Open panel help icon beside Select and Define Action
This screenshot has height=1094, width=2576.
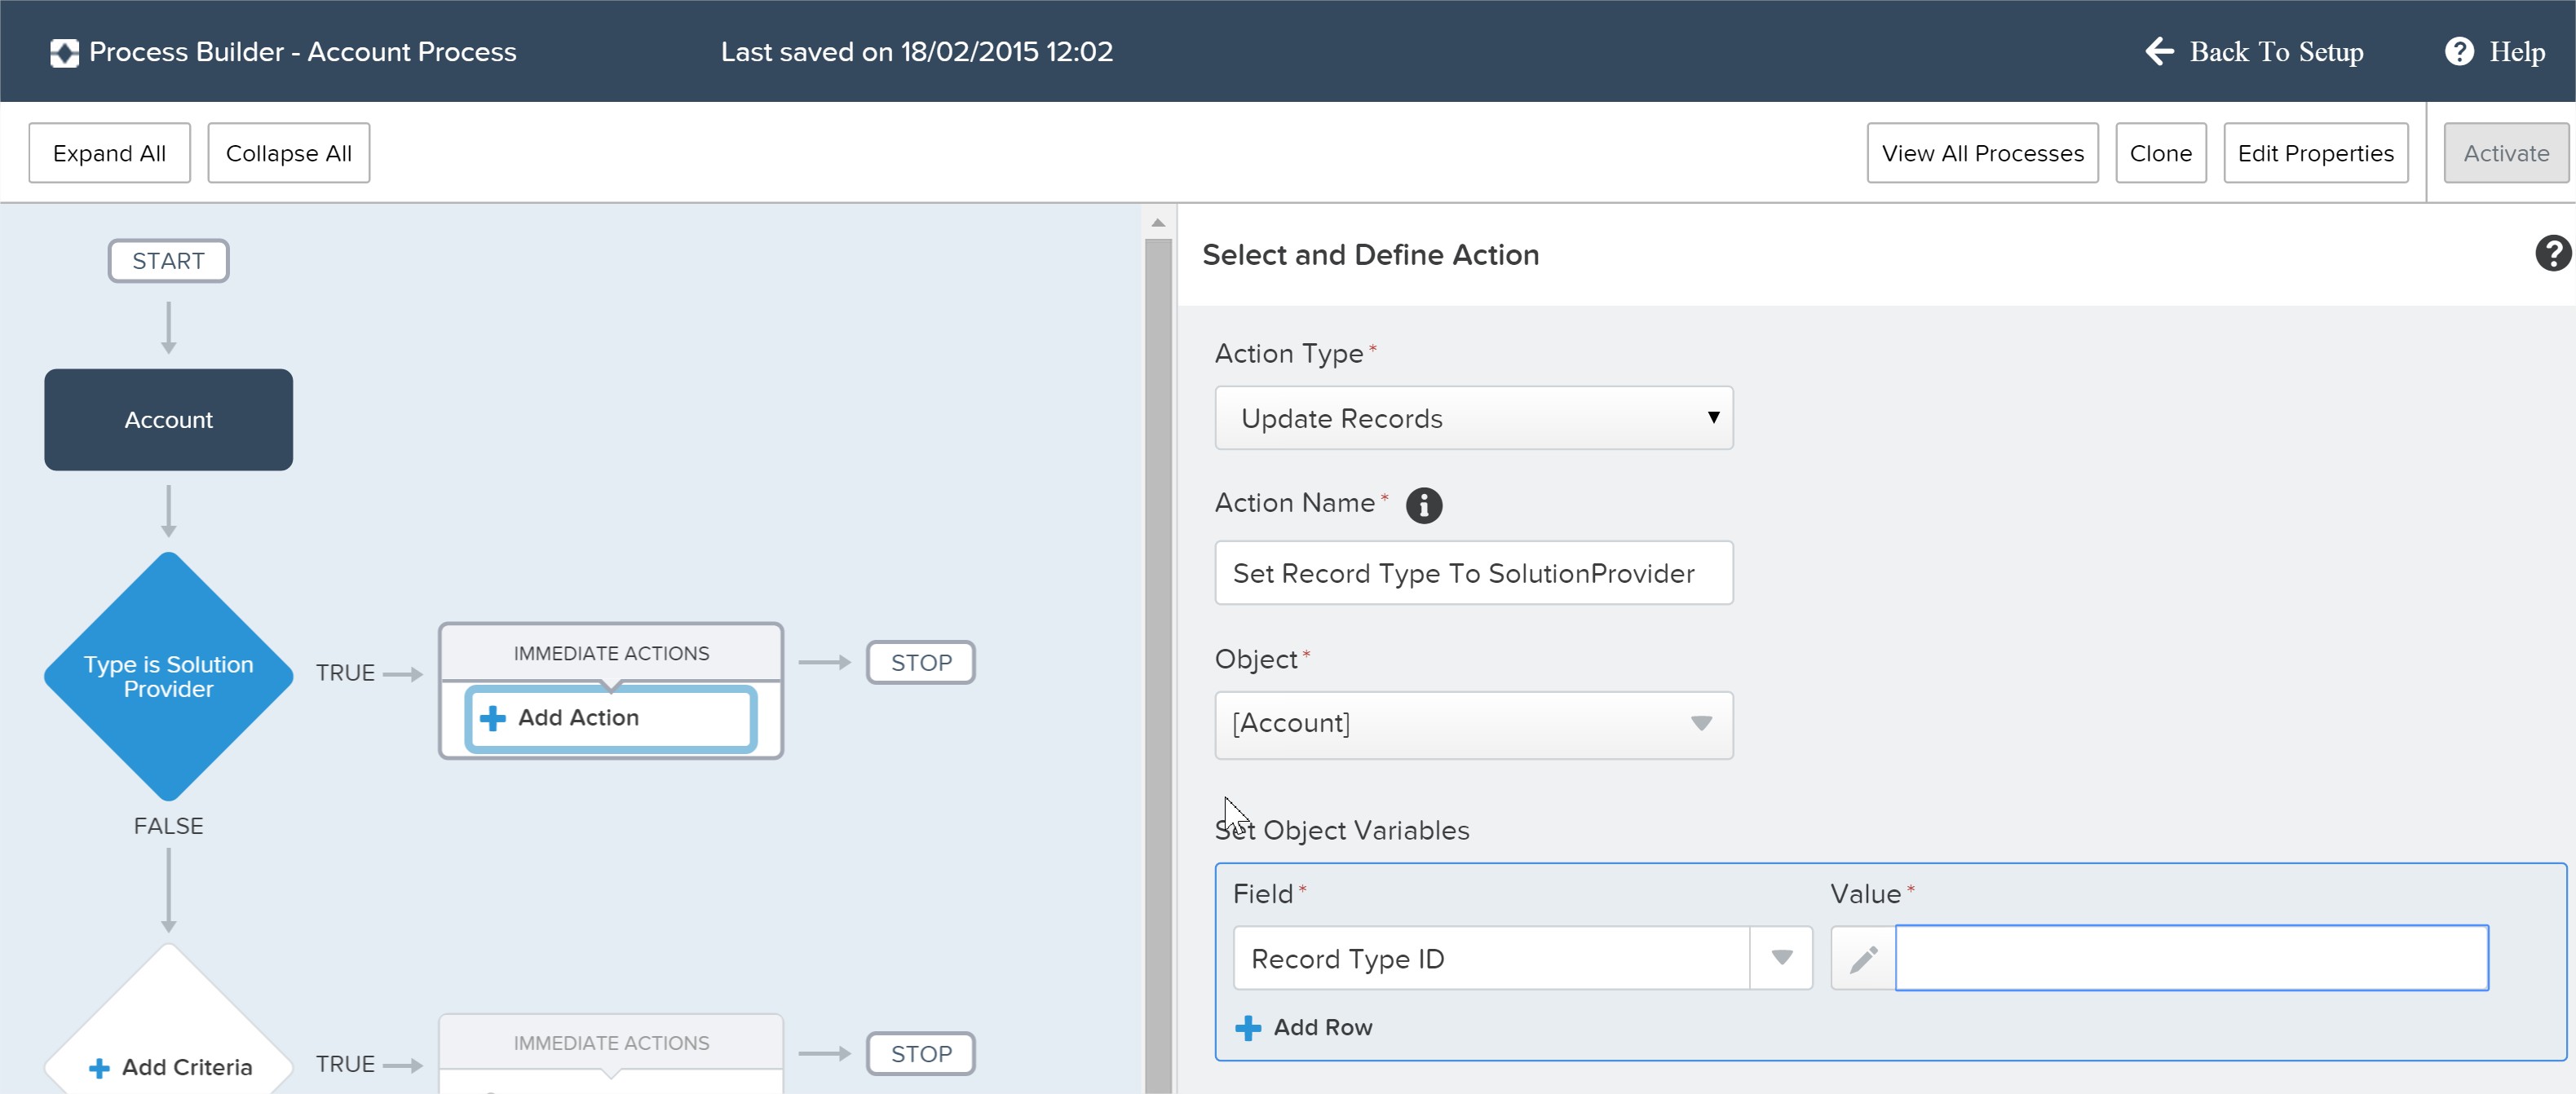point(2552,254)
